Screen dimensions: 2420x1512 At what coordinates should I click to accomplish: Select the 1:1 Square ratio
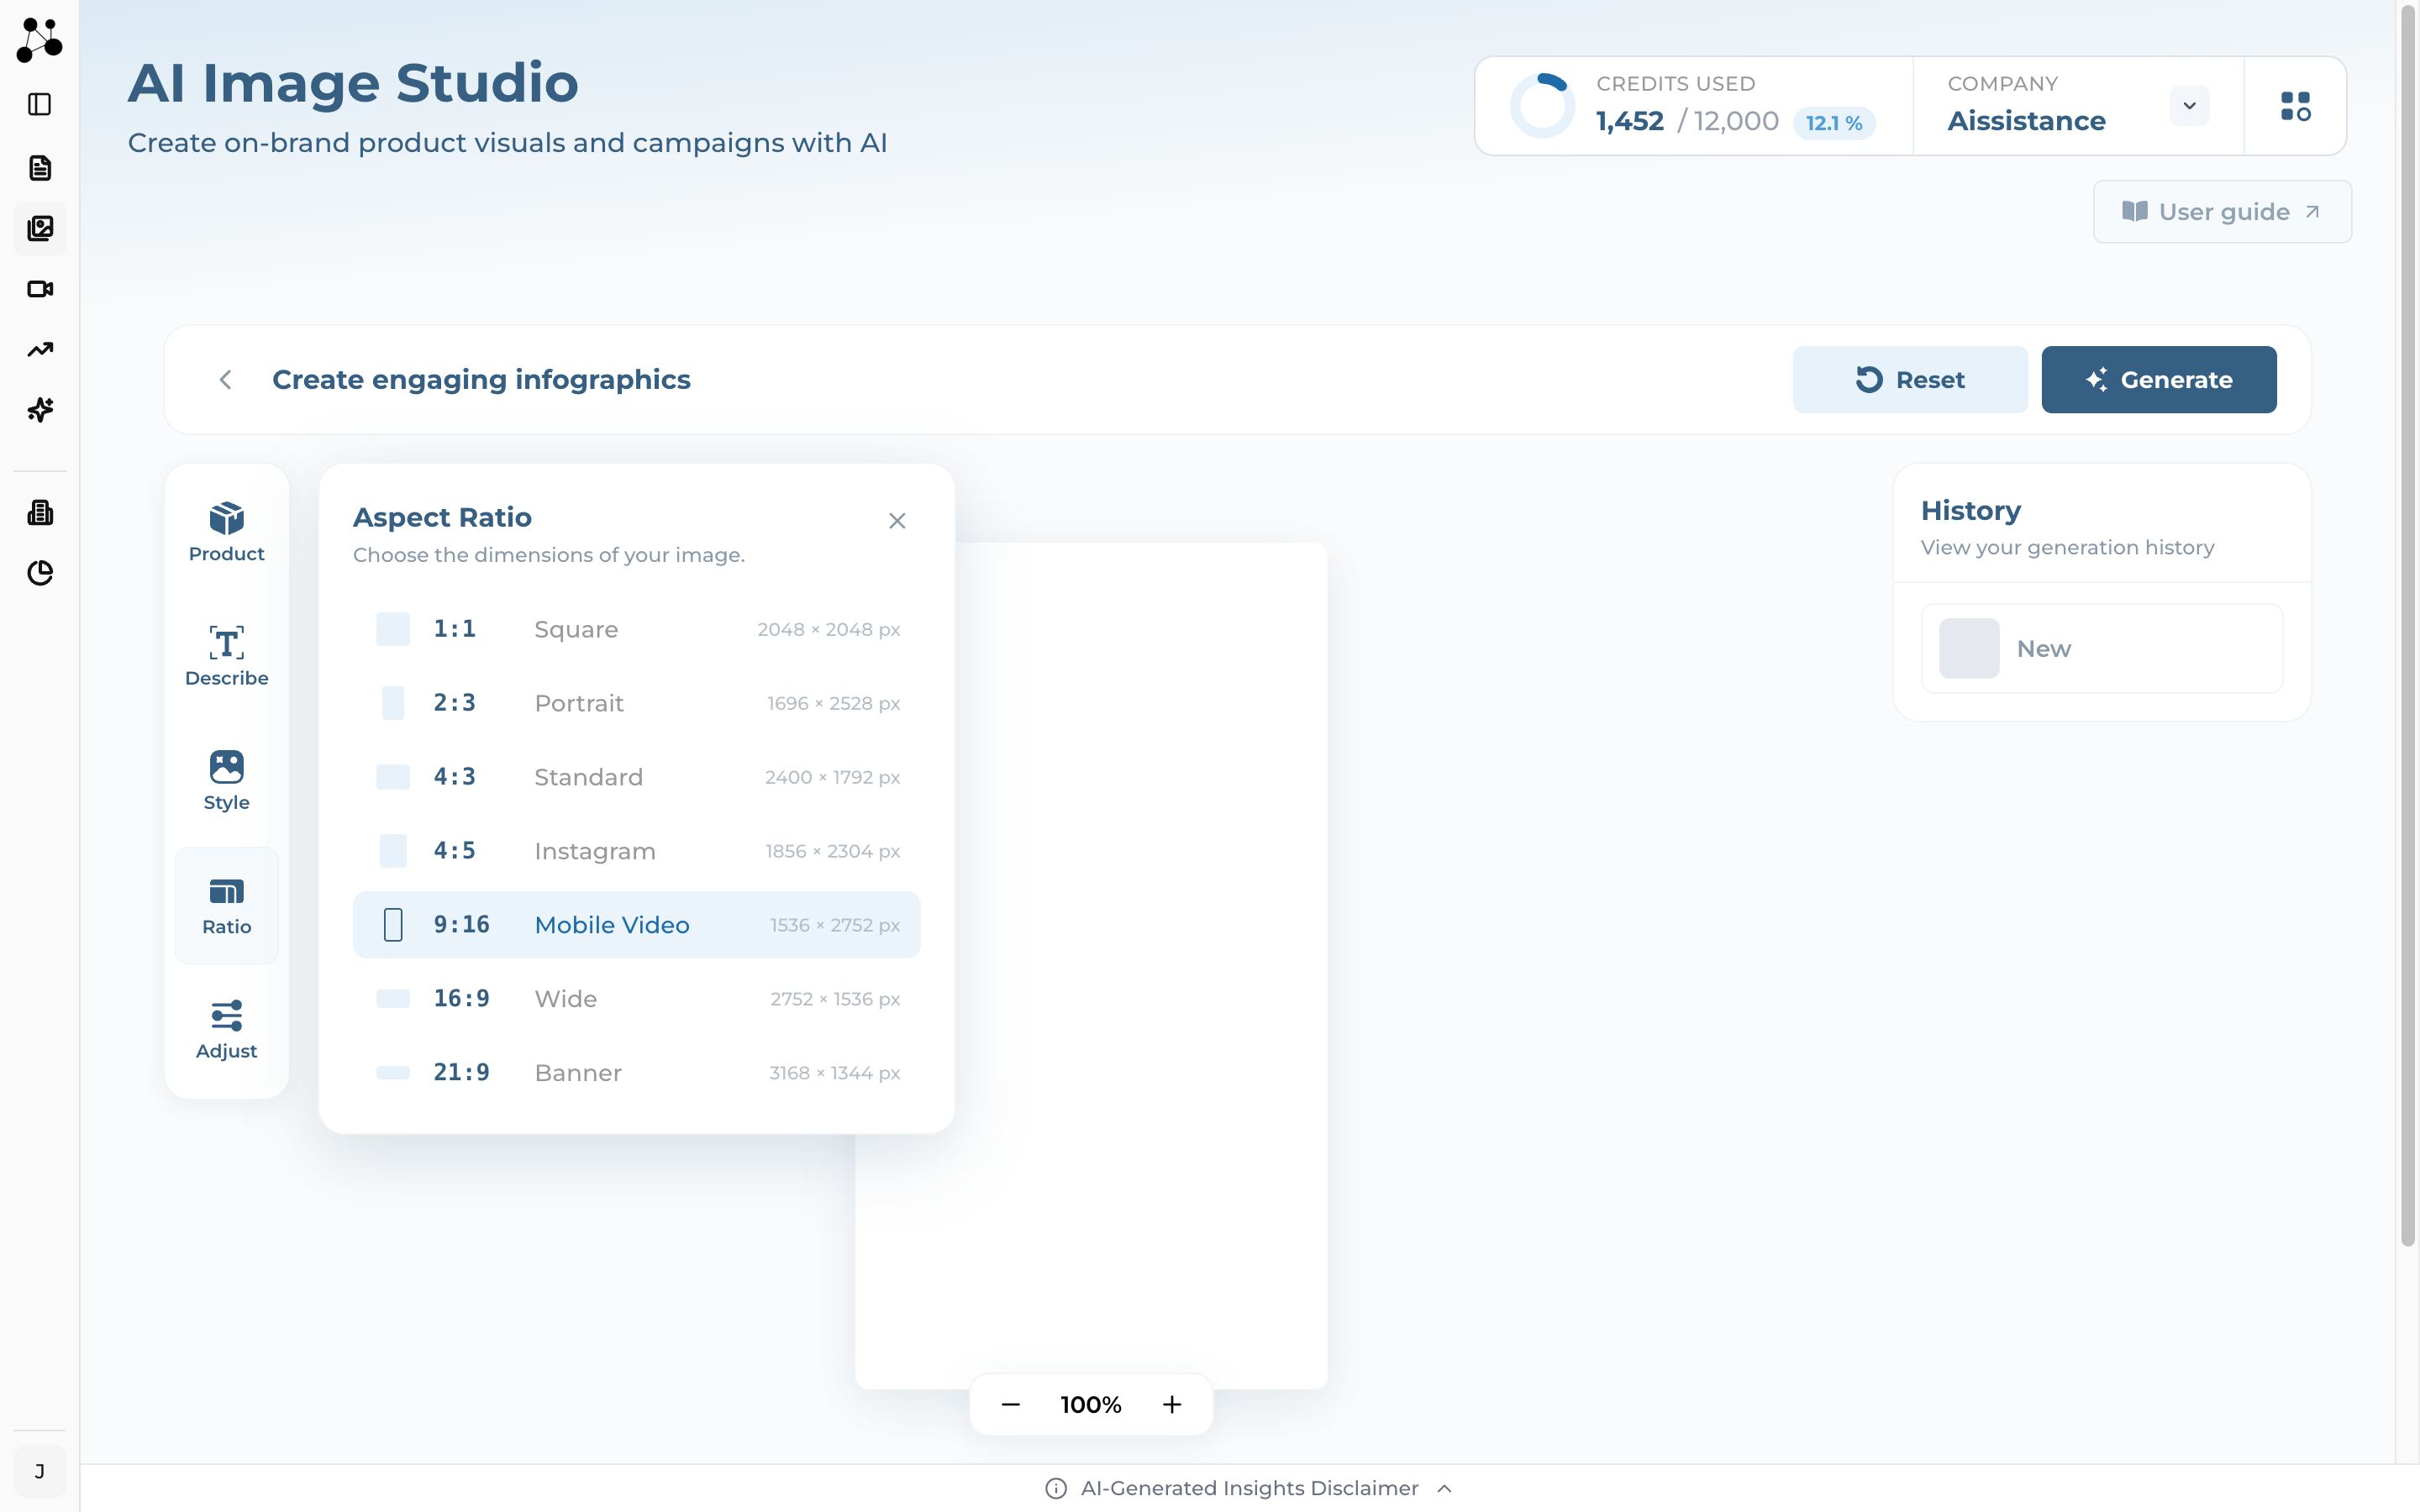point(637,629)
